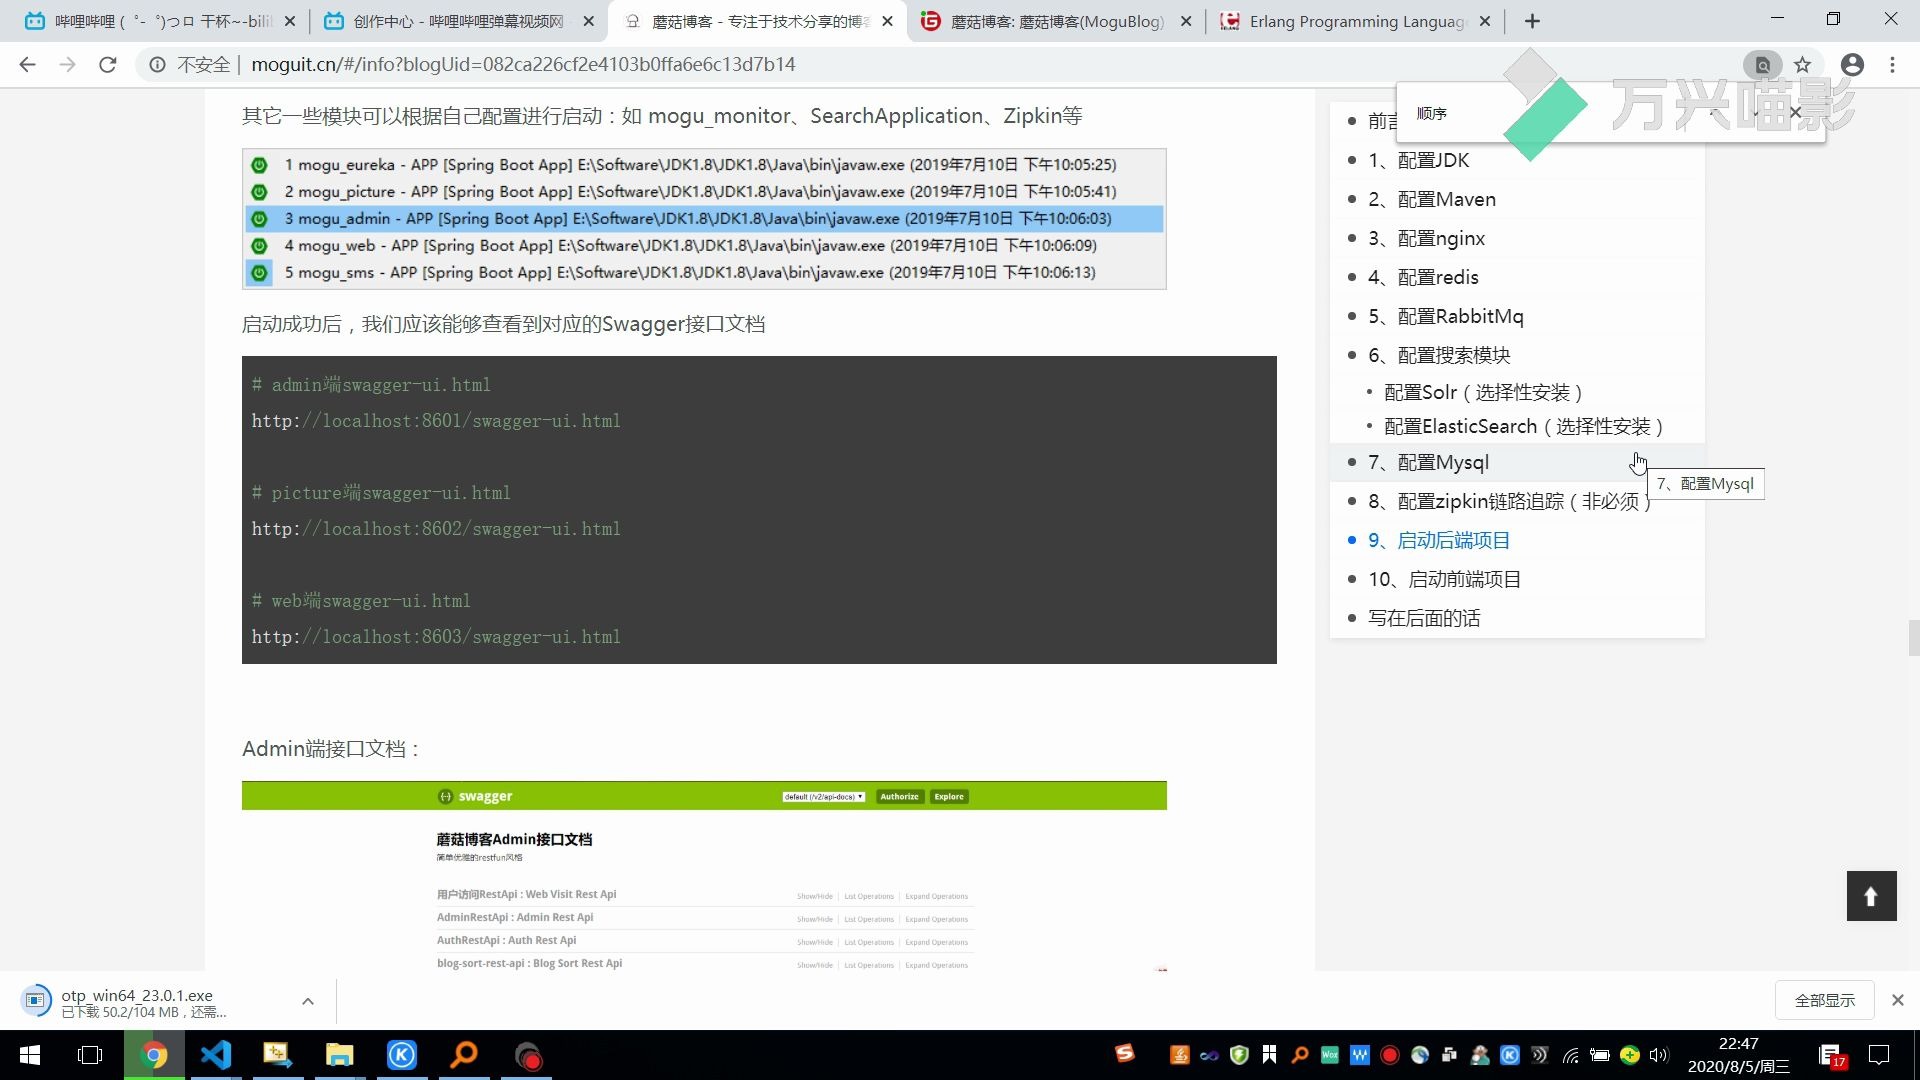This screenshot has height=1080, width=1920.
Task: Open Chrome's three-dot menu
Action: (1892, 65)
